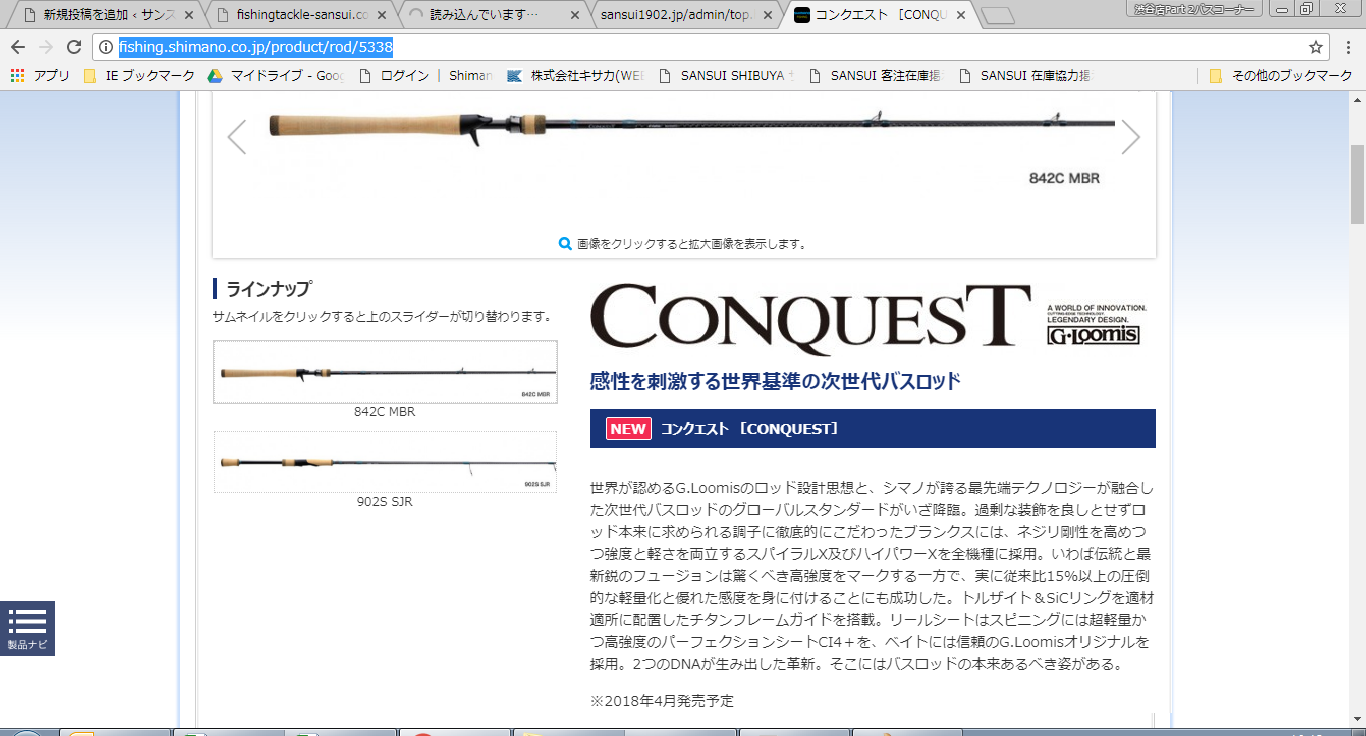Show previous rod image in slider
Image resolution: width=1366 pixels, height=736 pixels.
point(236,137)
